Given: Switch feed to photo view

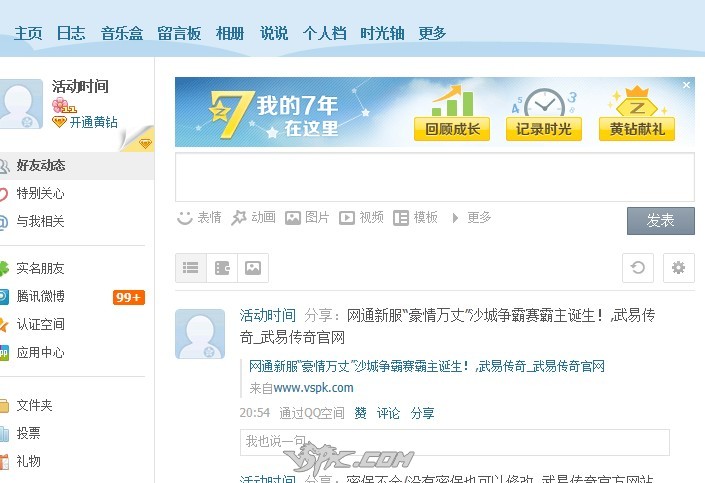Looking at the screenshot, I should coord(253,268).
